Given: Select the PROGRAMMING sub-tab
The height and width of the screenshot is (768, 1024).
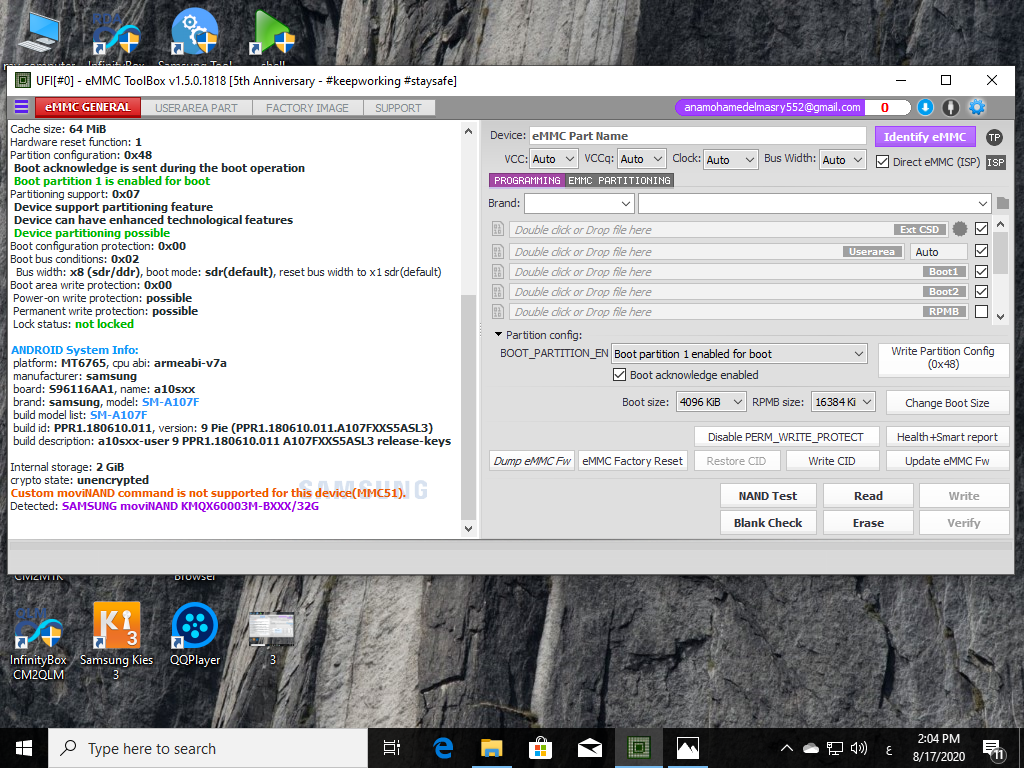Looking at the screenshot, I should (x=527, y=180).
